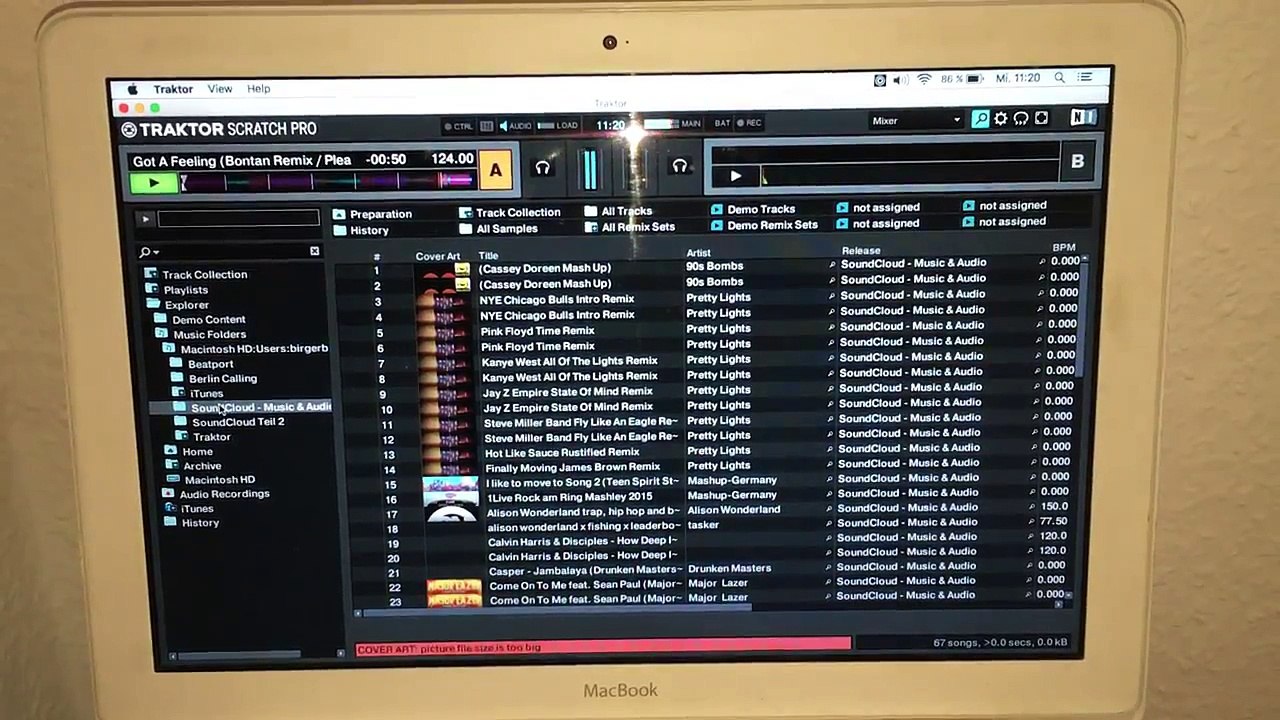Viewport: 1280px width, 720px height.
Task: Select the All Samples favorite
Action: coord(499,229)
